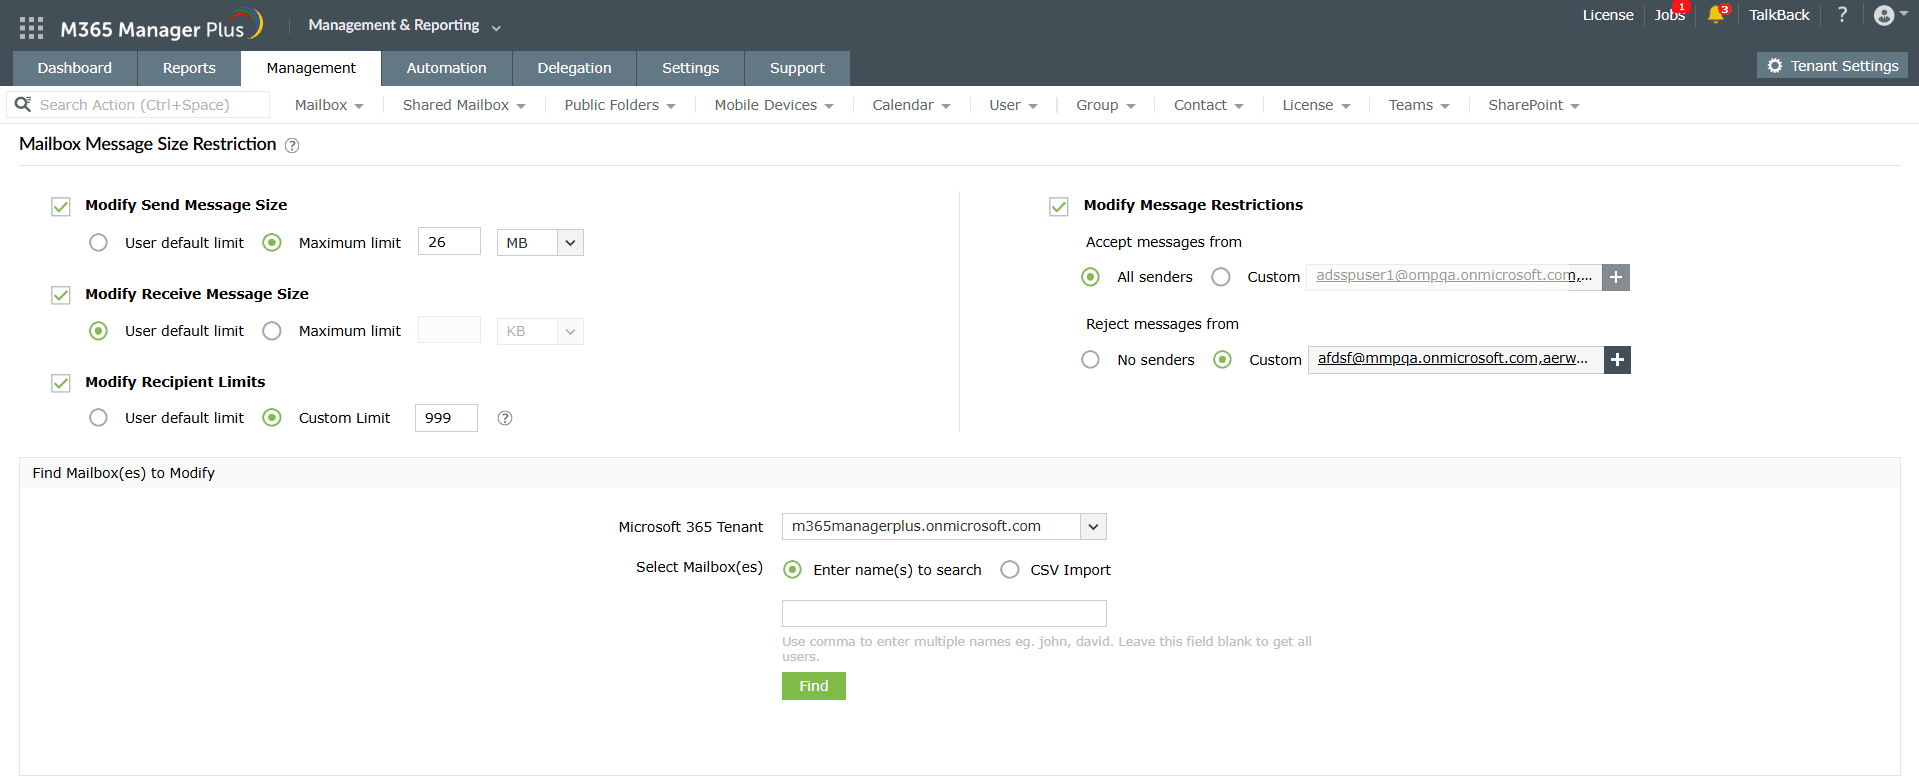Switch to the Support tab
The height and width of the screenshot is (780, 1919).
point(797,68)
